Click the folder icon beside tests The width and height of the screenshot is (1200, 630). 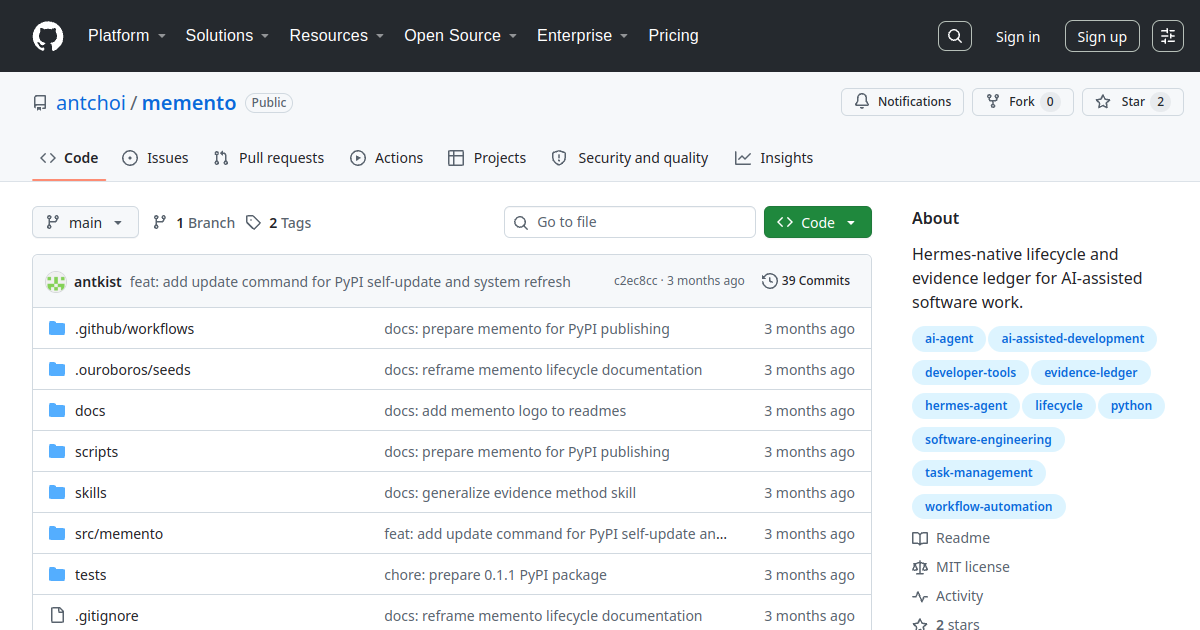[x=57, y=575]
